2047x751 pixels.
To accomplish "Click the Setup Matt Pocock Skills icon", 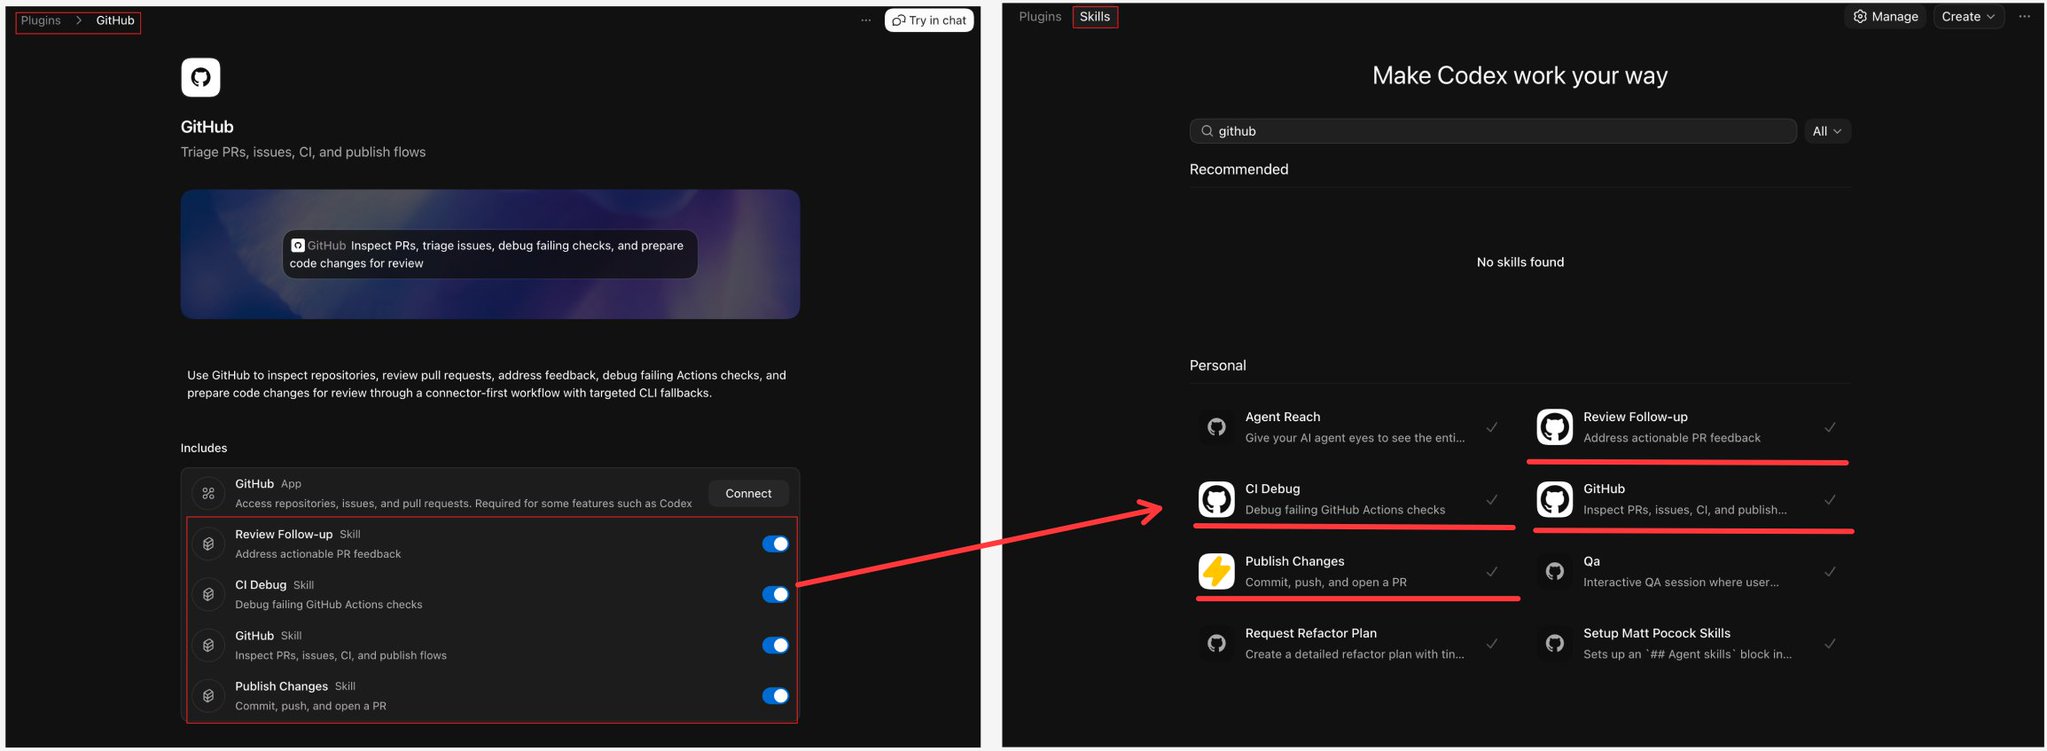I will [x=1554, y=643].
